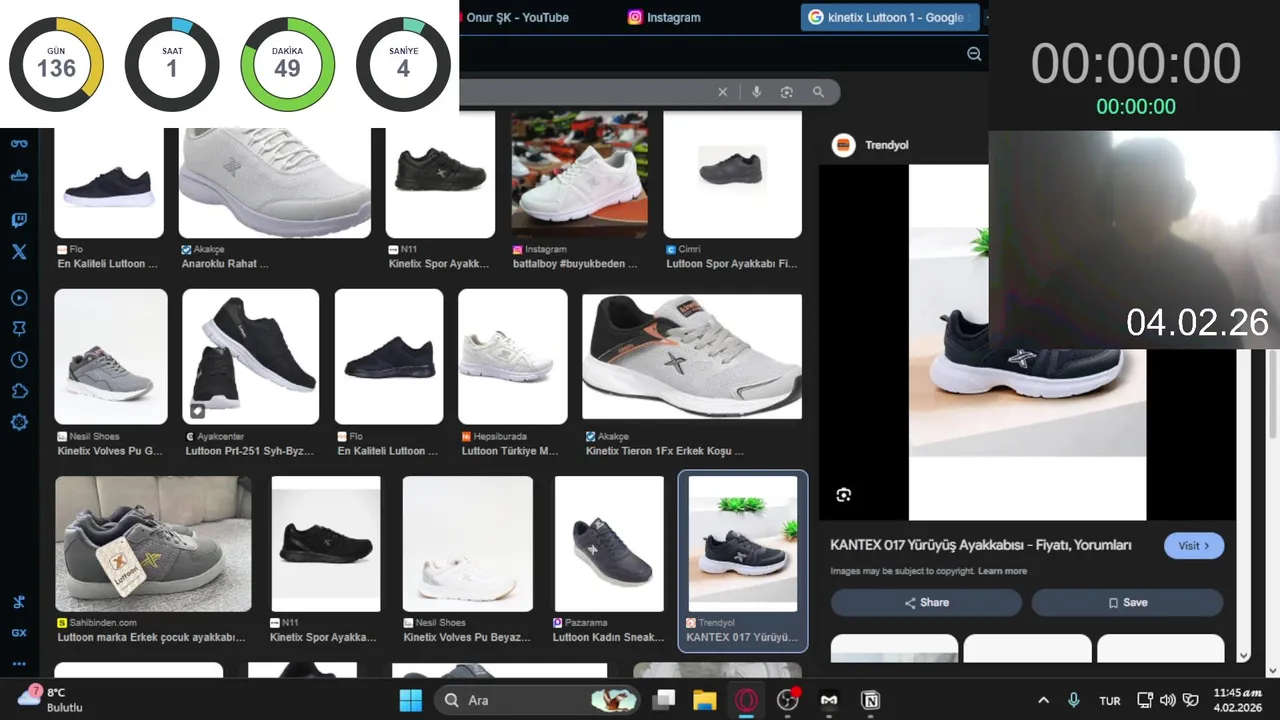Open Google Lens camera search icon
This screenshot has width=1280, height=720.
pyautogui.click(x=787, y=92)
